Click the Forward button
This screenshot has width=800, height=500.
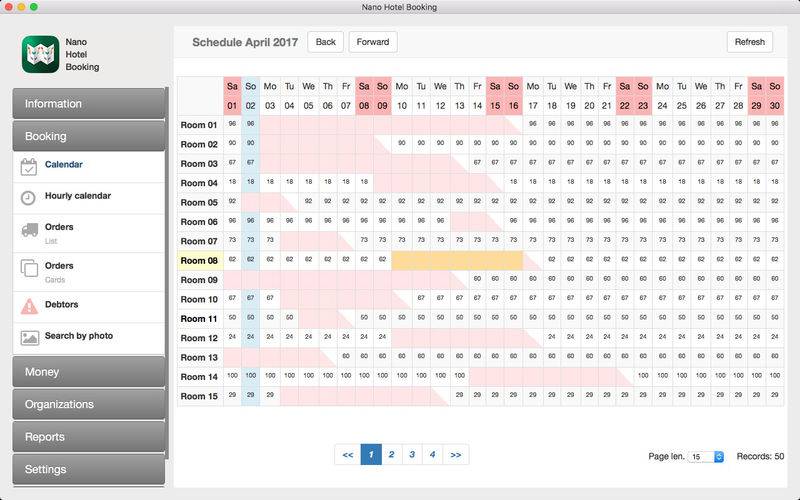373,42
